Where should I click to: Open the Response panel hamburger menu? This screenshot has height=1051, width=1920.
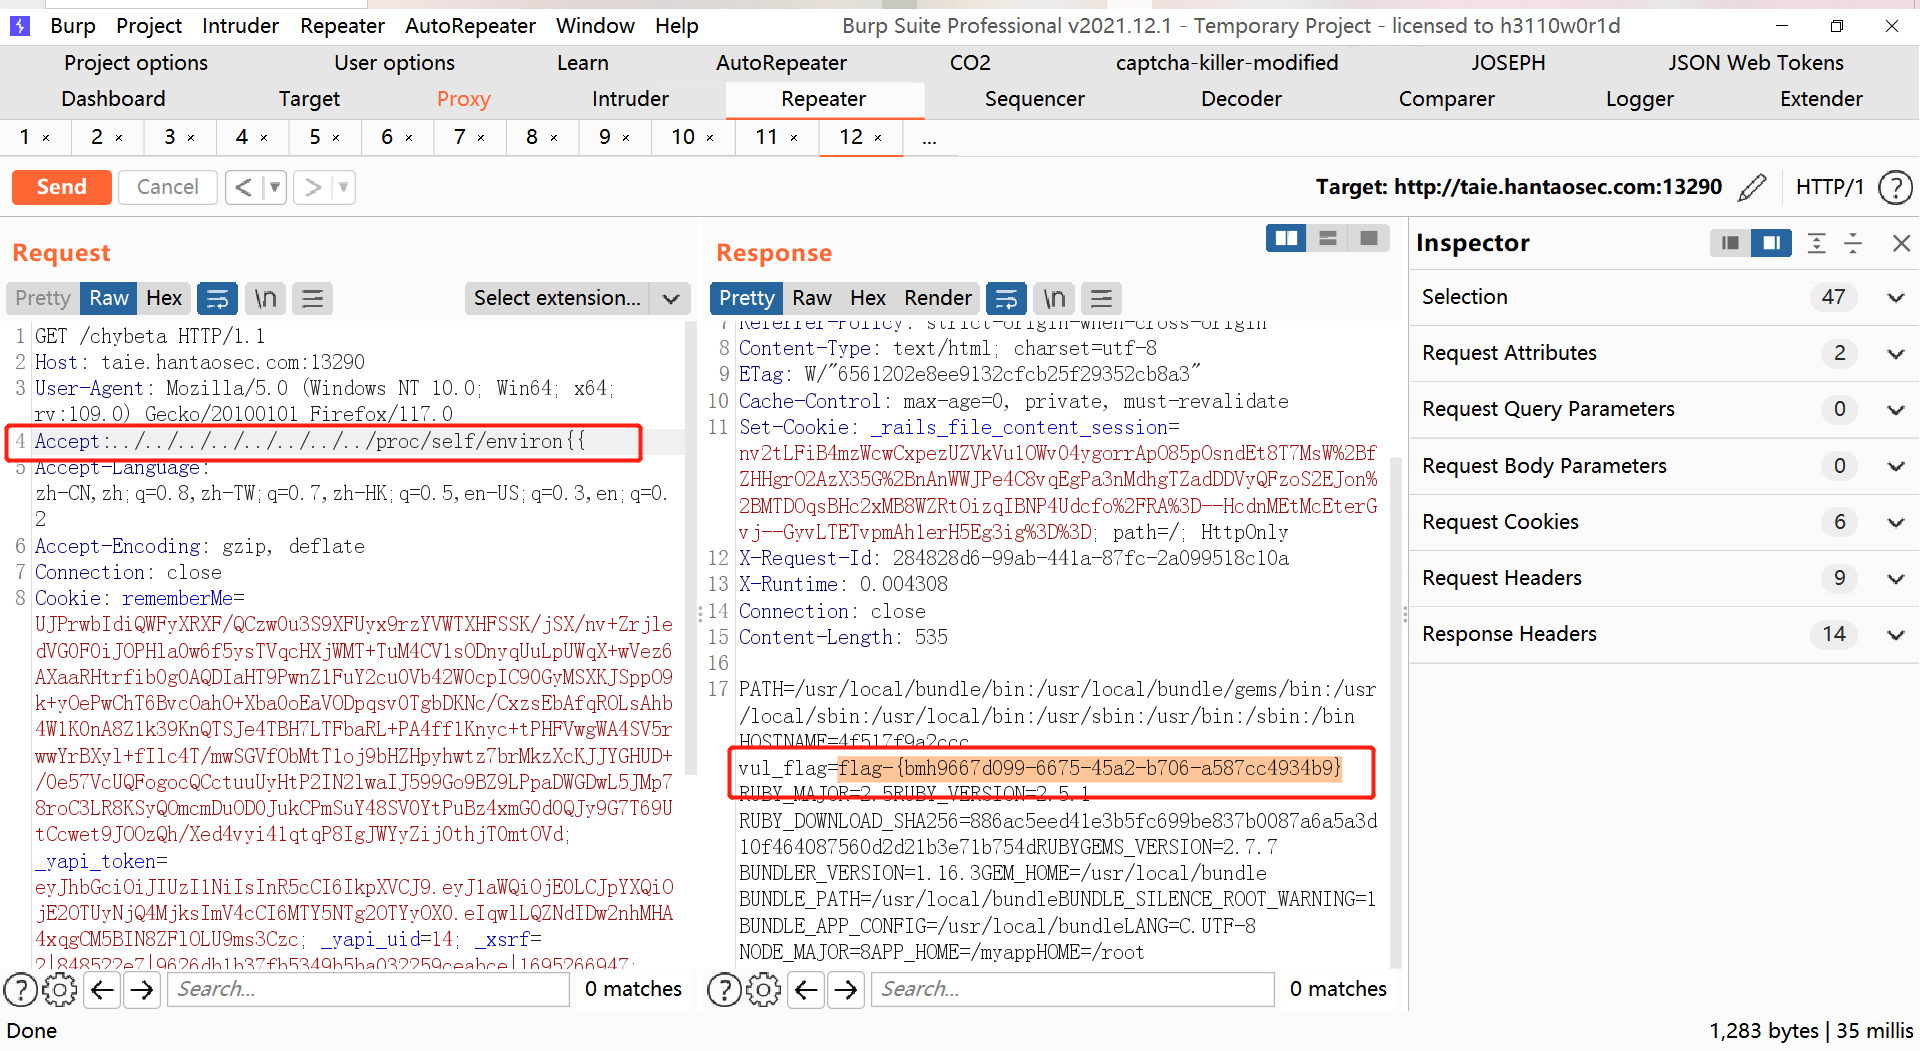(x=1101, y=298)
